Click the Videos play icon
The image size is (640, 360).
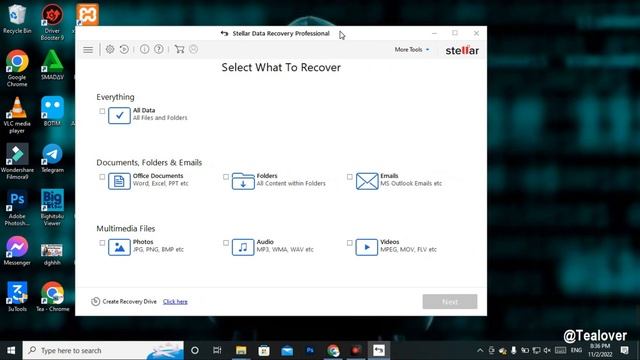[x=367, y=247]
